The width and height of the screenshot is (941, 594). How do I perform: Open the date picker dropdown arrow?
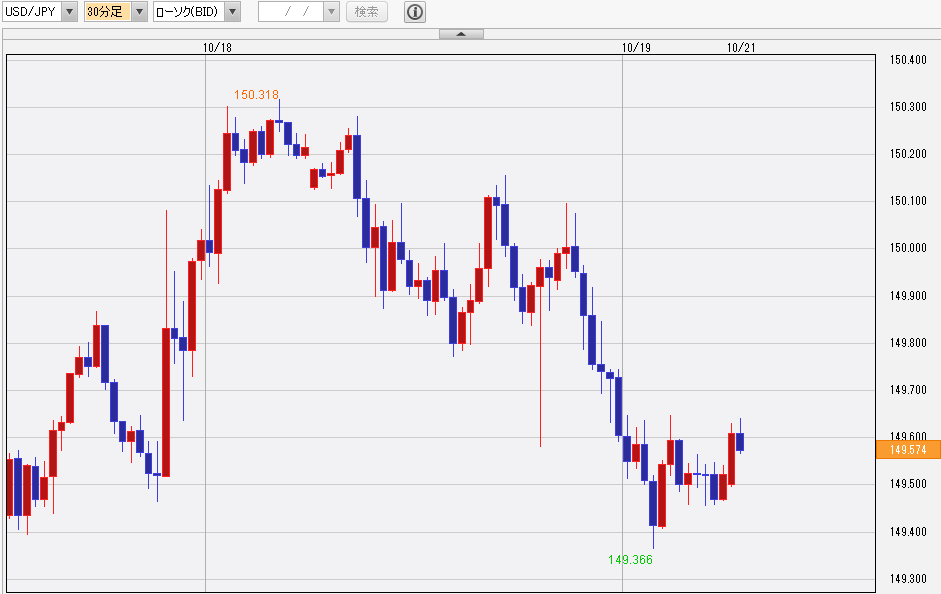331,11
